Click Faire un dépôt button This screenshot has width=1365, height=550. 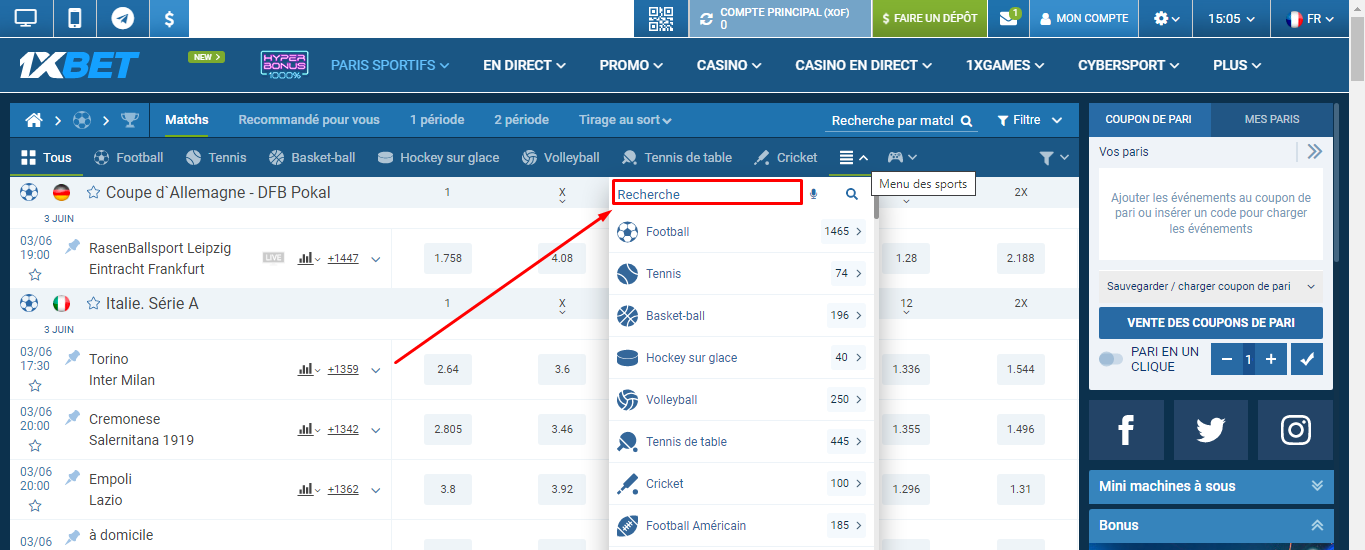930,18
